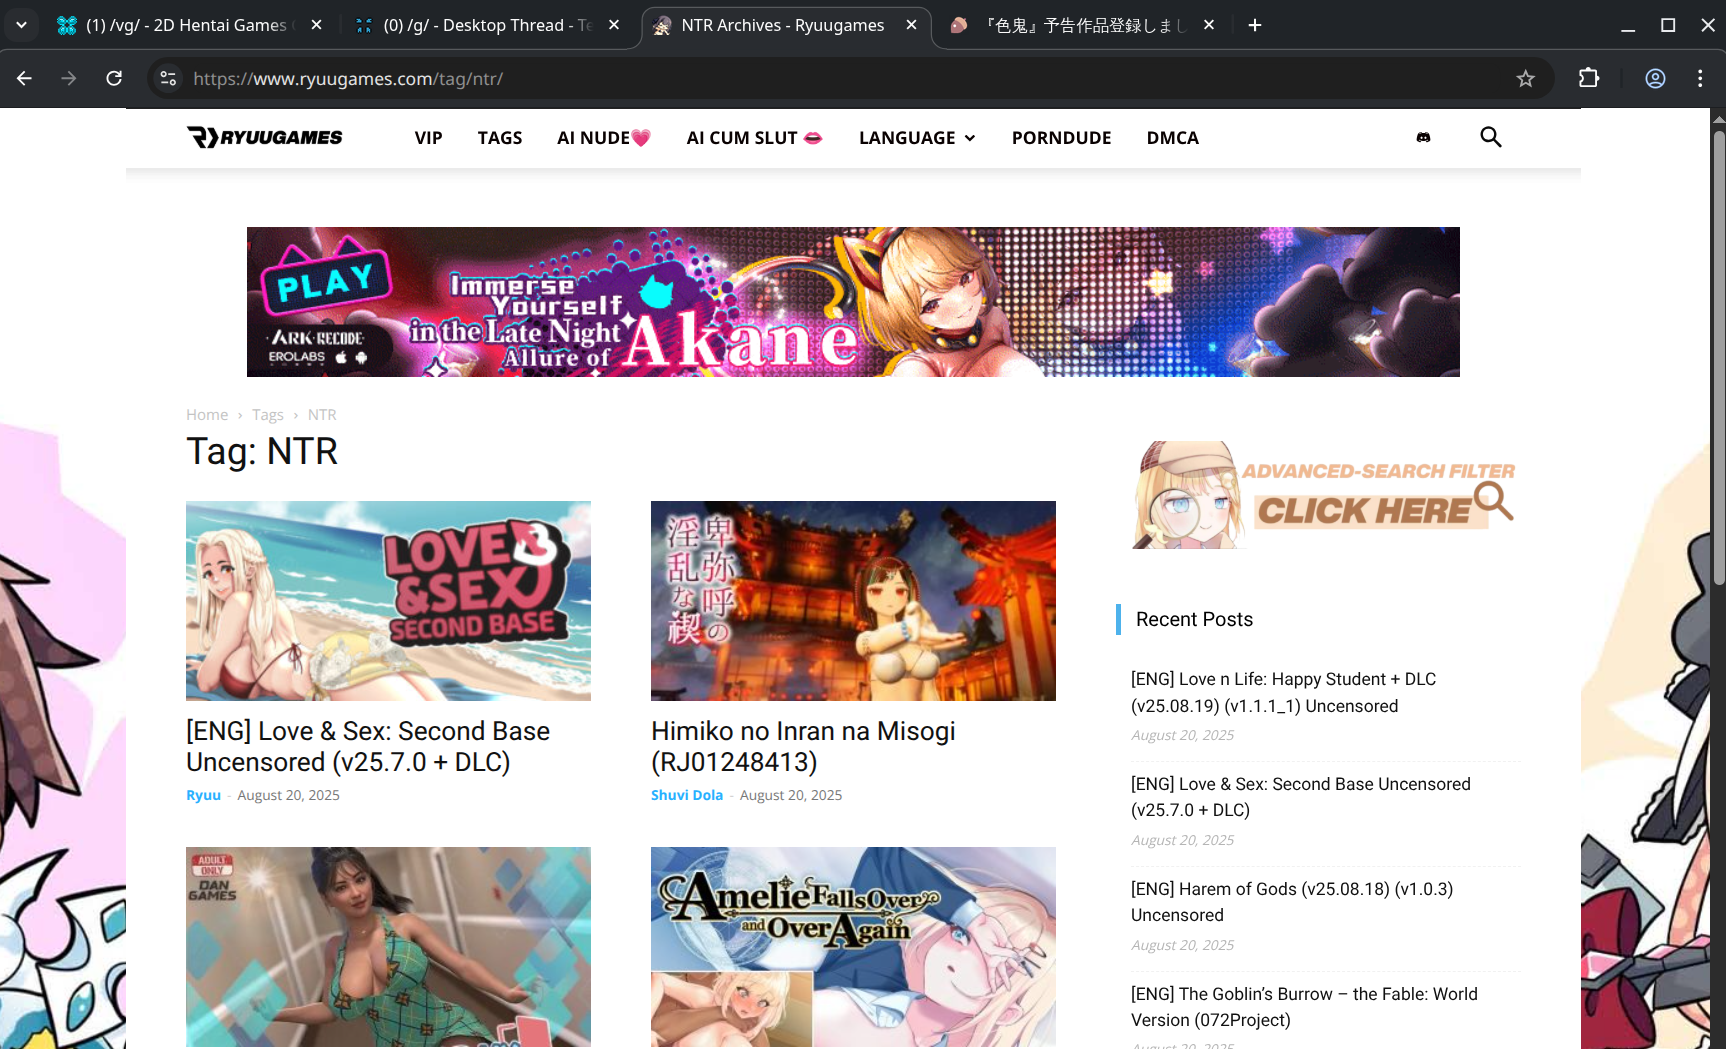Open the PORNDUDE menu link
1726x1049 pixels.
click(1062, 138)
